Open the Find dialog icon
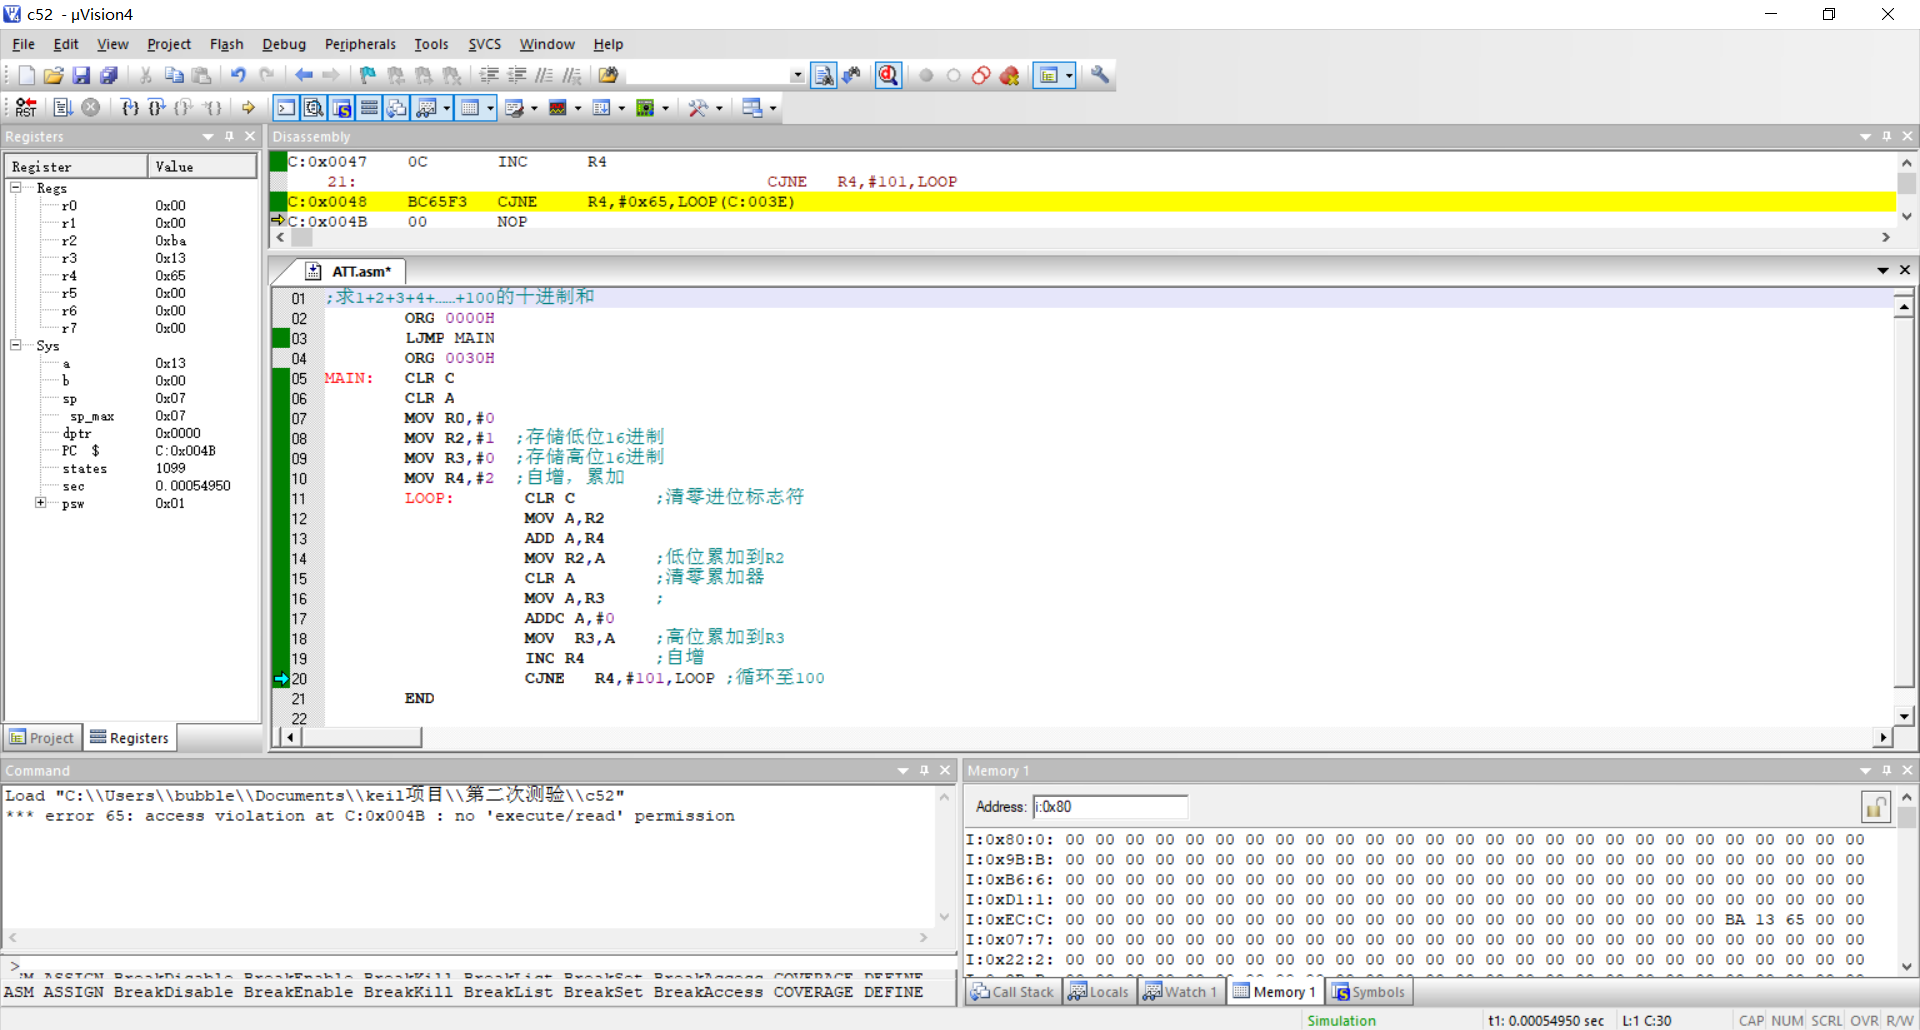The width and height of the screenshot is (1920, 1030). click(x=824, y=75)
